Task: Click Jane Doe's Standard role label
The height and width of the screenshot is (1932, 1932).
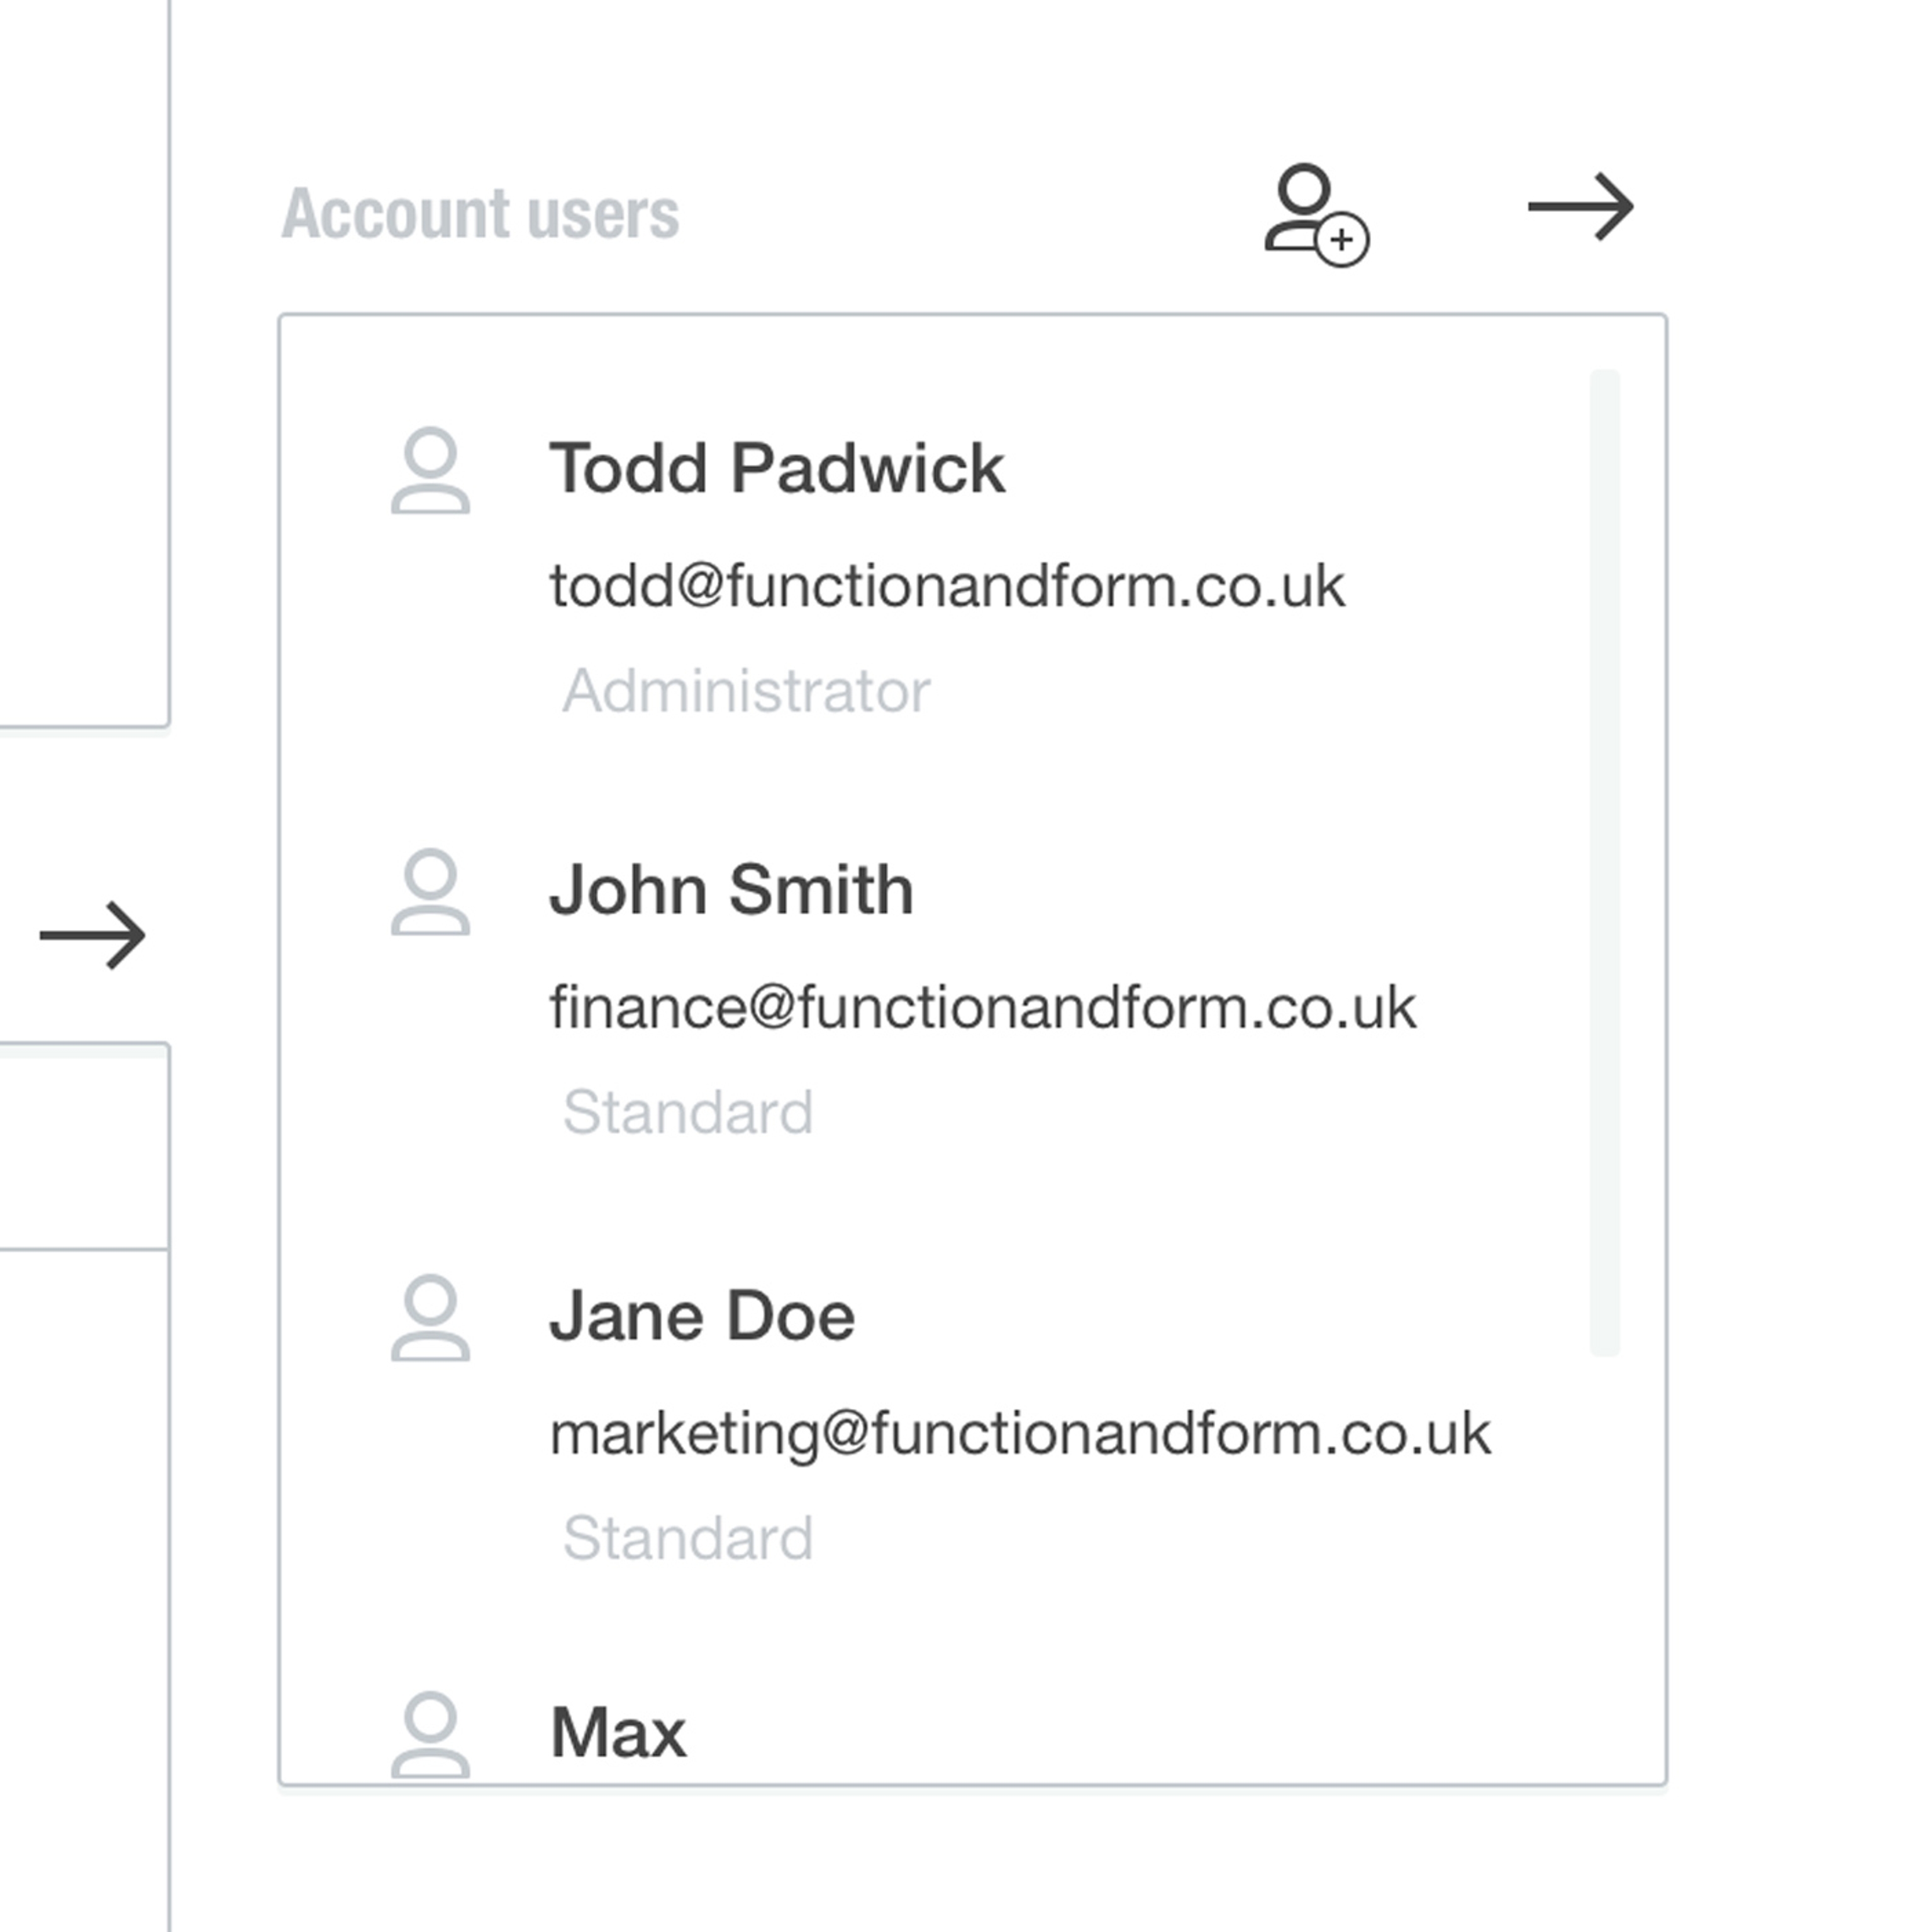Action: click(688, 1538)
